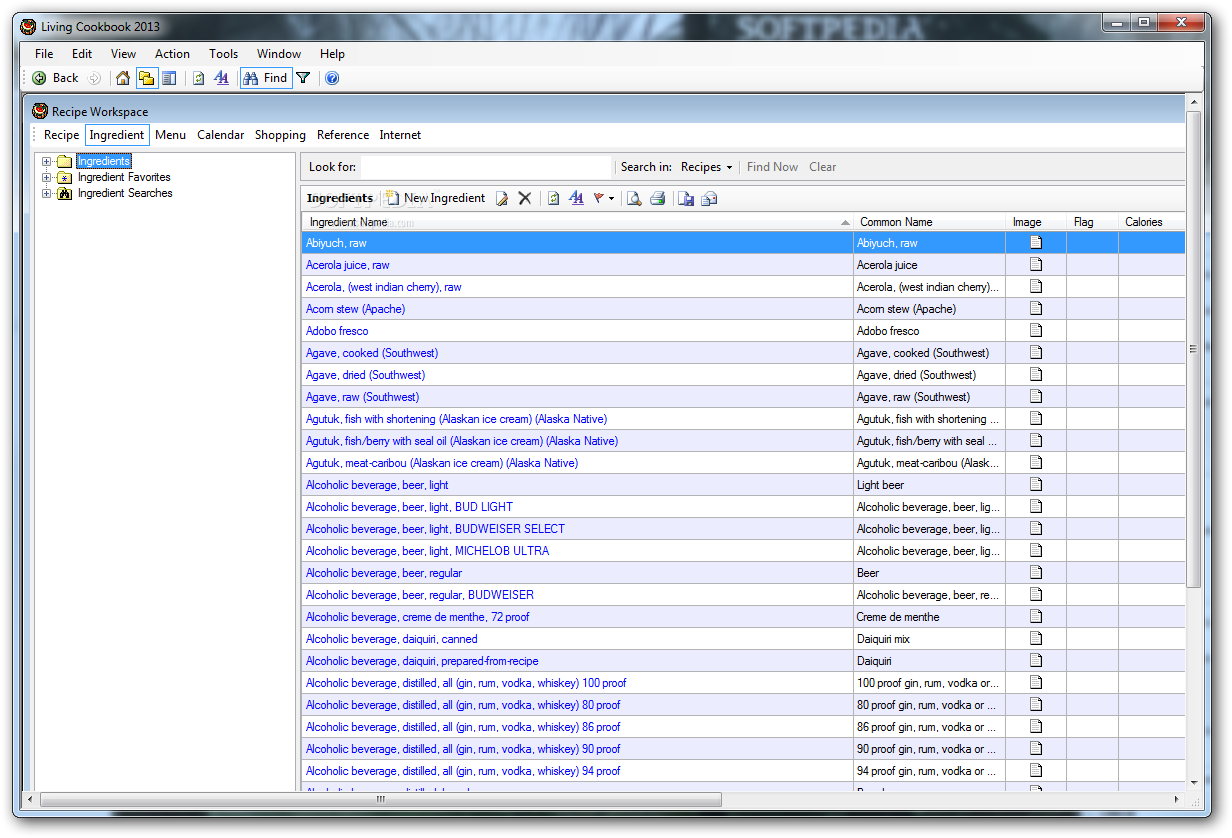Click the Delete X icon in Ingredients toolbar

point(524,198)
